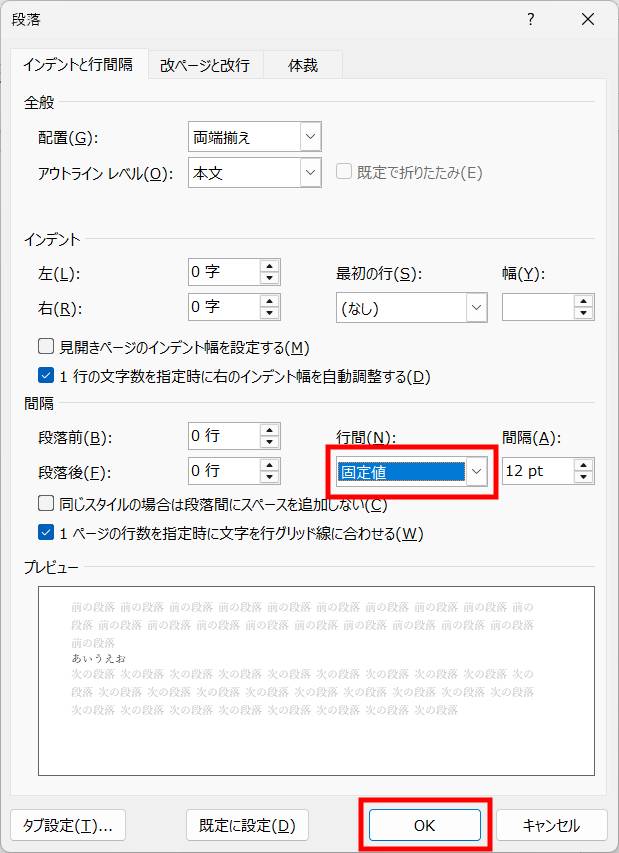Decrease 間隔 12 pt with down arrow

pos(583,478)
